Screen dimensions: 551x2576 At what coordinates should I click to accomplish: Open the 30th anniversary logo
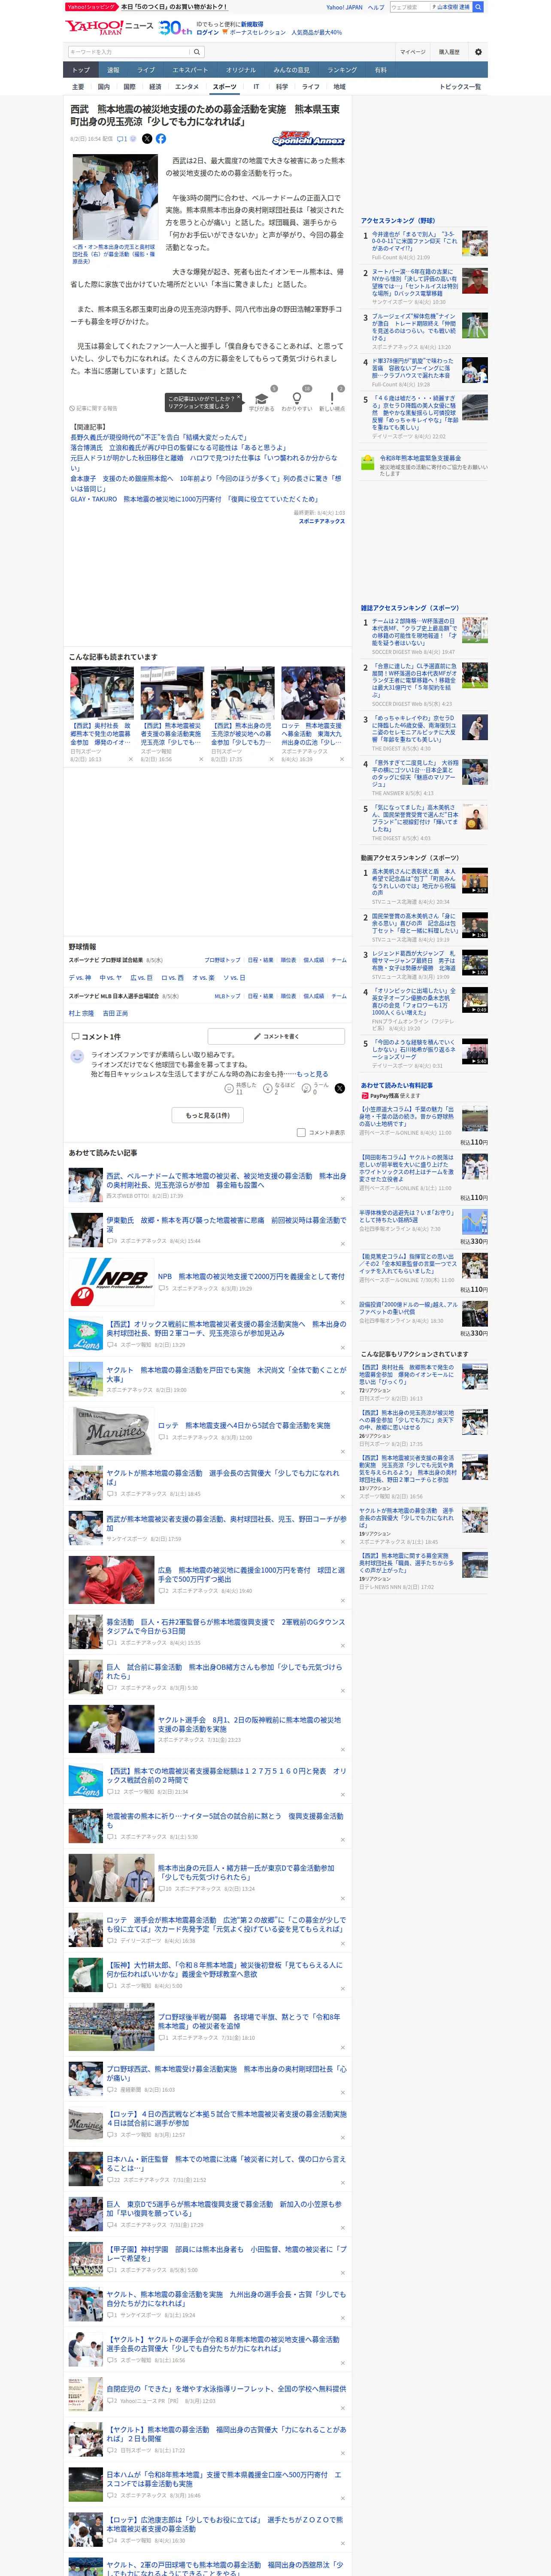coord(175,28)
